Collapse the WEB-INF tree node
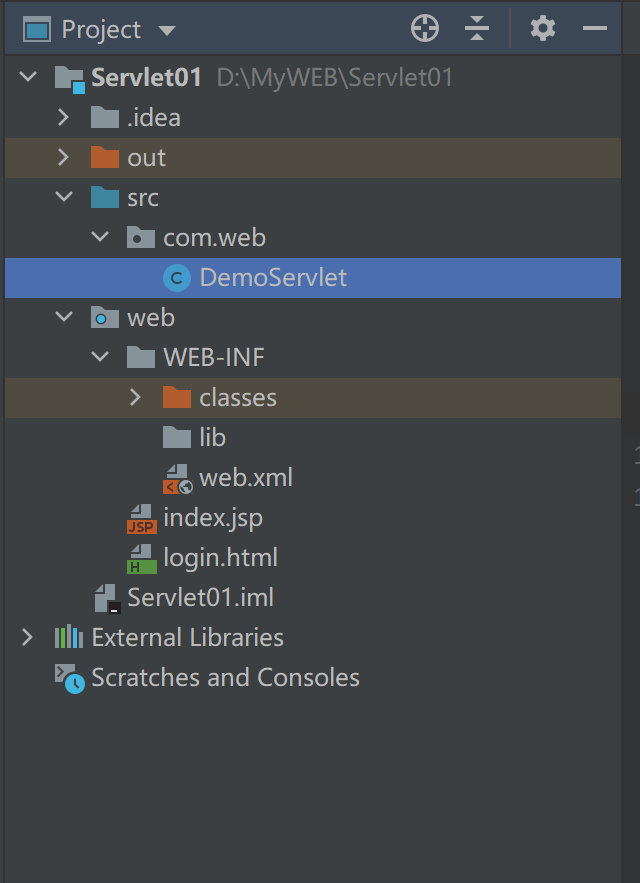 point(100,357)
